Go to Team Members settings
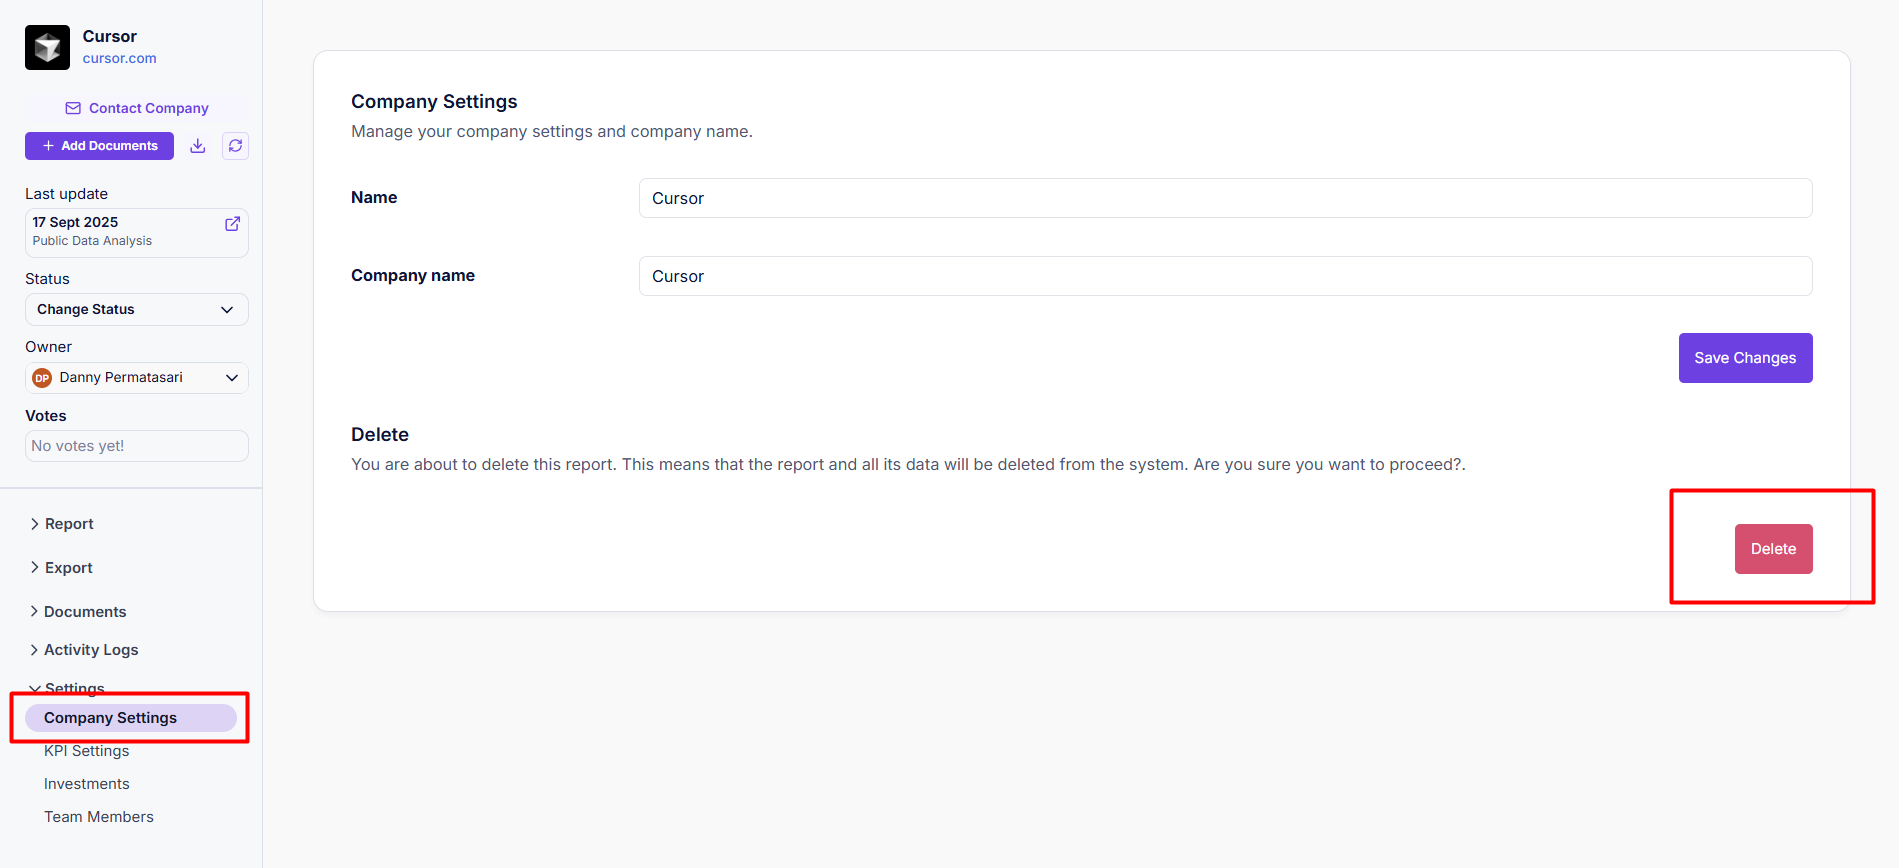The width and height of the screenshot is (1899, 868). 98,817
